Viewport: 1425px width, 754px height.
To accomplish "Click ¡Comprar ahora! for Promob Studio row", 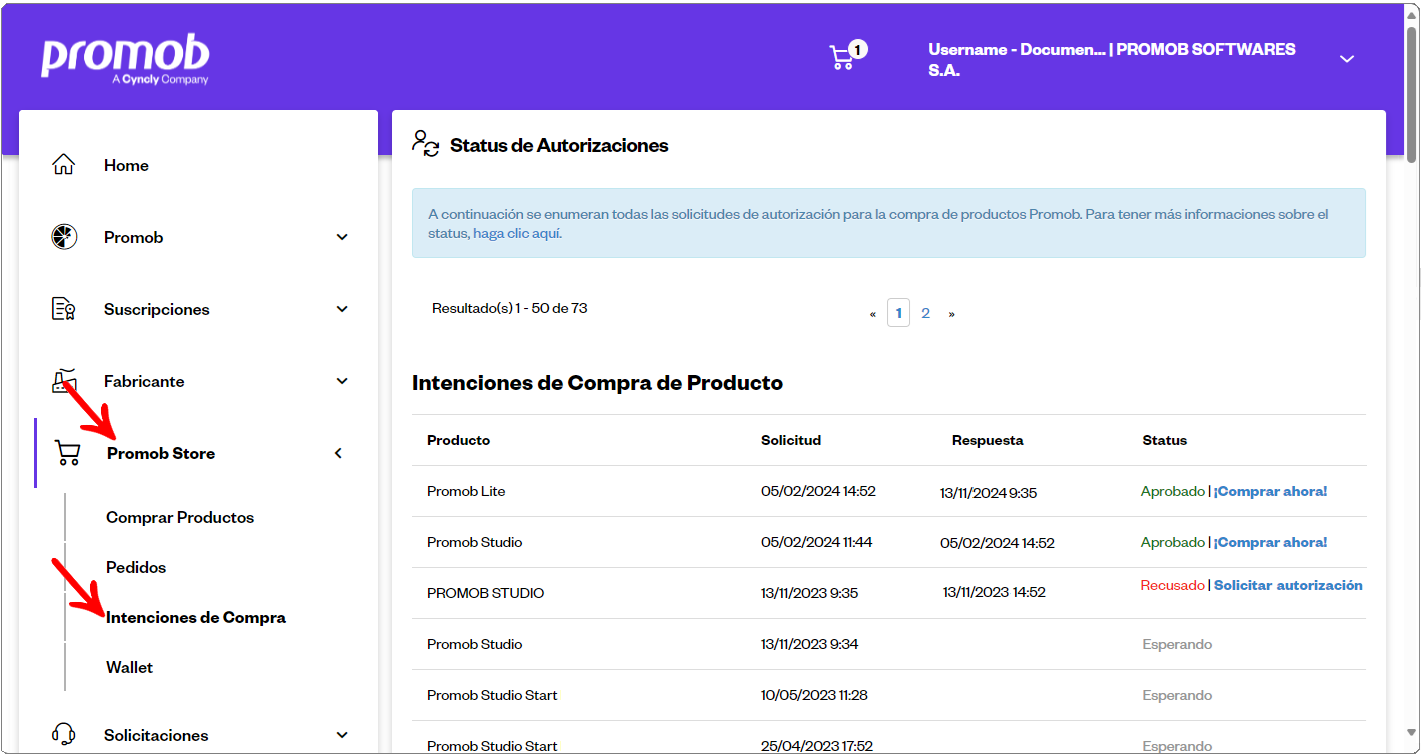I will [1270, 542].
